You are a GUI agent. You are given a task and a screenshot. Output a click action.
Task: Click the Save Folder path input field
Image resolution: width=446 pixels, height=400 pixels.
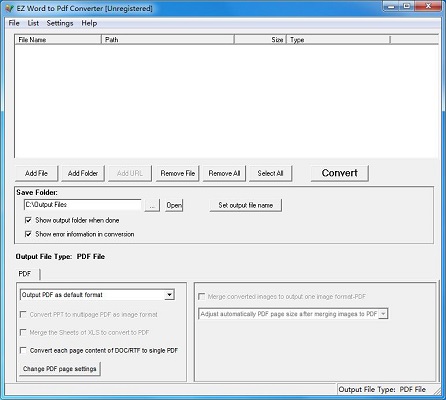83,205
